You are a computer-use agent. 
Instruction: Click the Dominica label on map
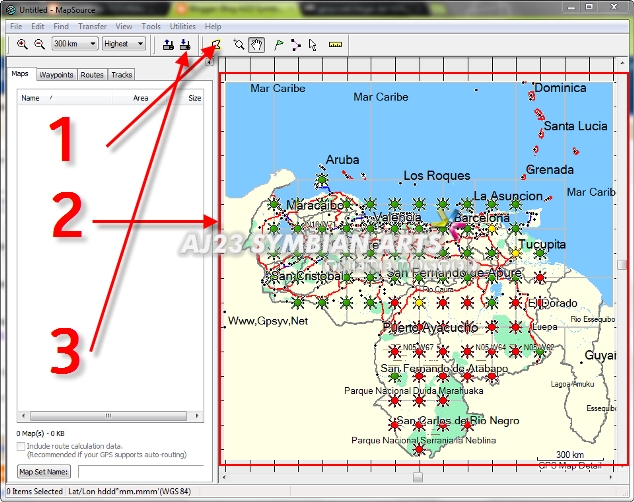[560, 88]
